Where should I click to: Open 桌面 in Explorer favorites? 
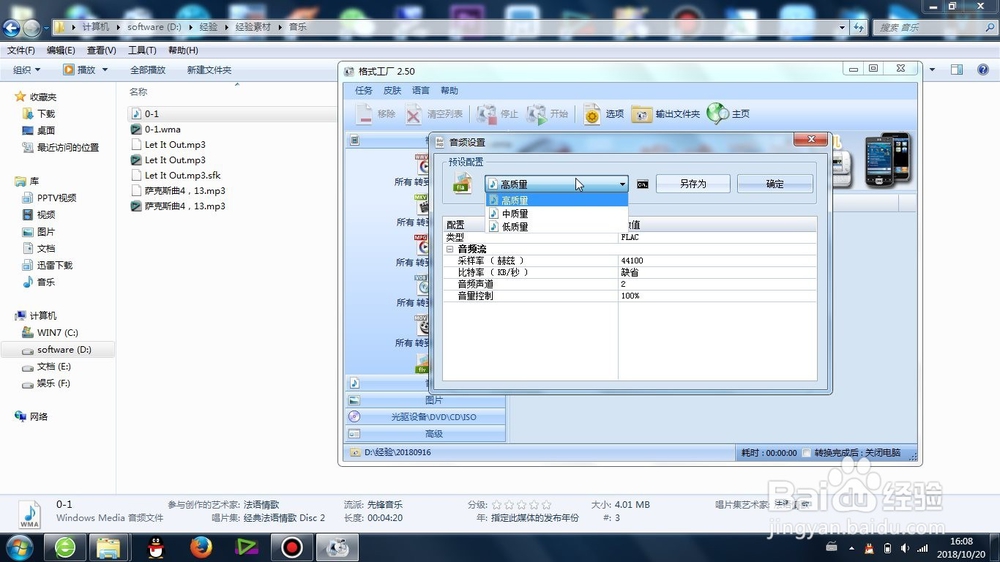point(45,130)
